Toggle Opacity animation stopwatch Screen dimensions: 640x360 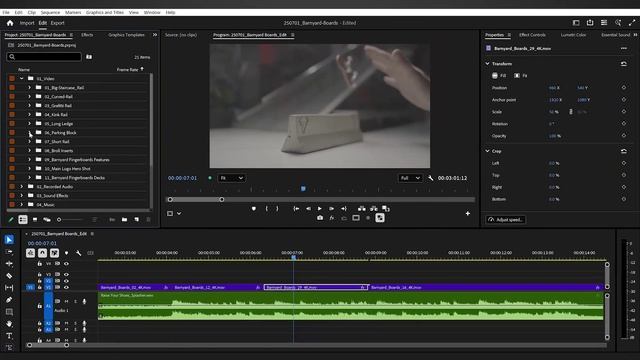point(624,136)
